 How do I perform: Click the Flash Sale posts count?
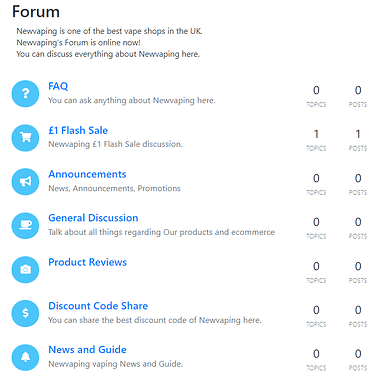tap(358, 134)
